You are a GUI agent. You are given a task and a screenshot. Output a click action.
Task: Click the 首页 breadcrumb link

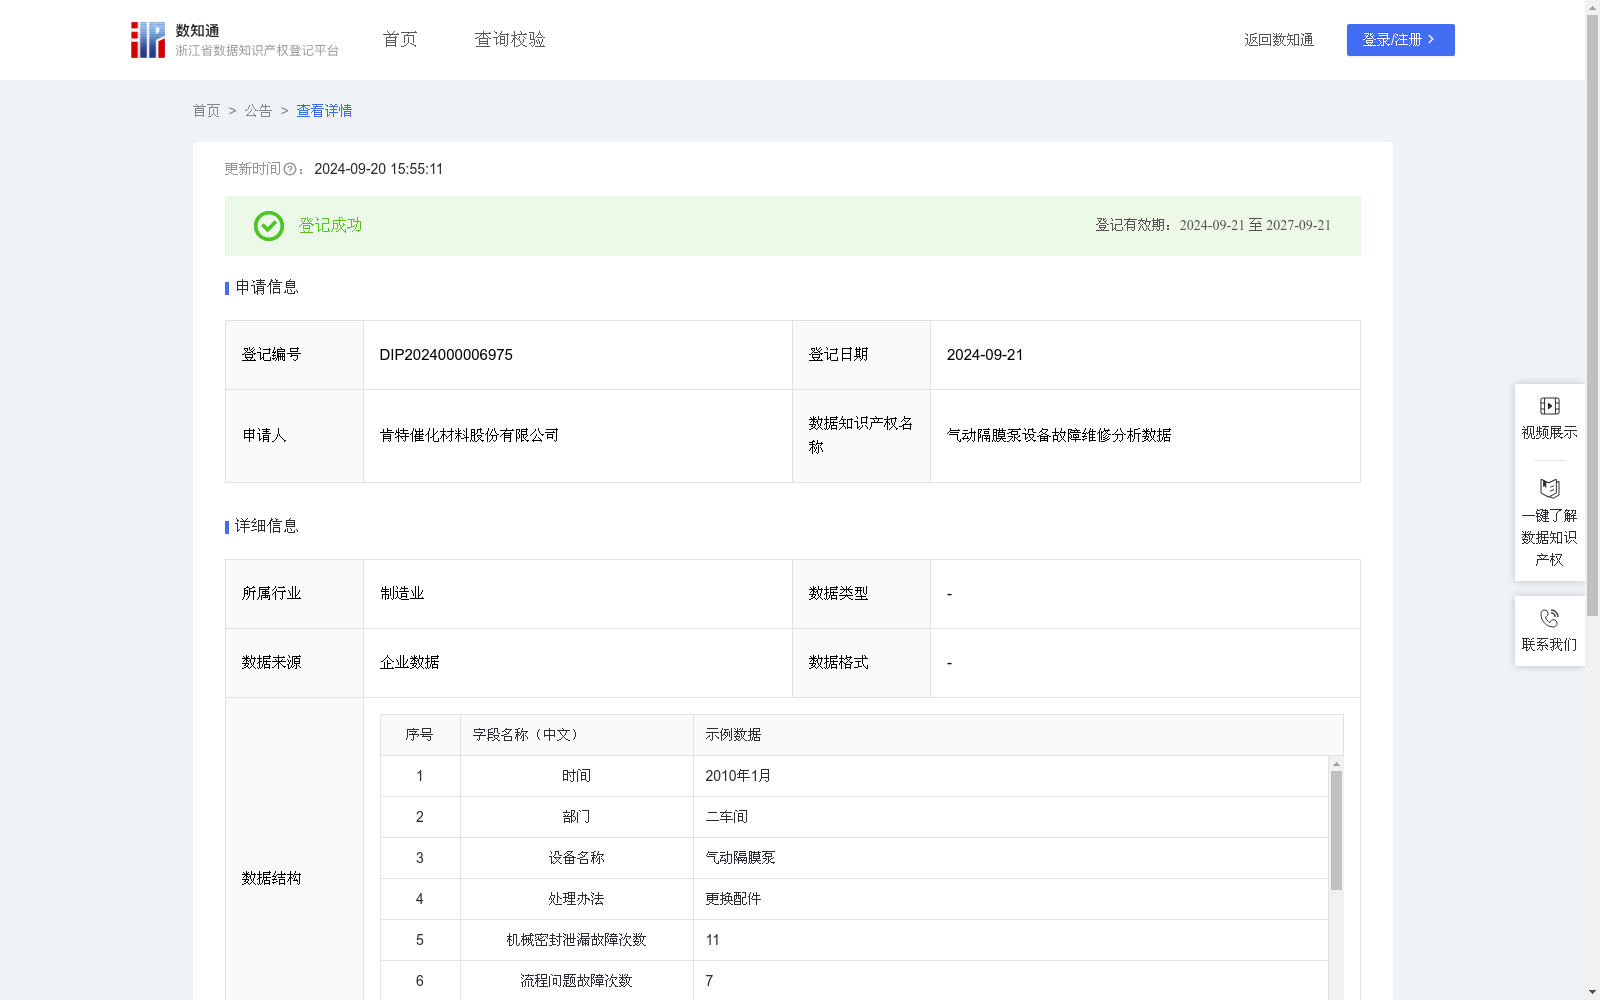tap(206, 111)
